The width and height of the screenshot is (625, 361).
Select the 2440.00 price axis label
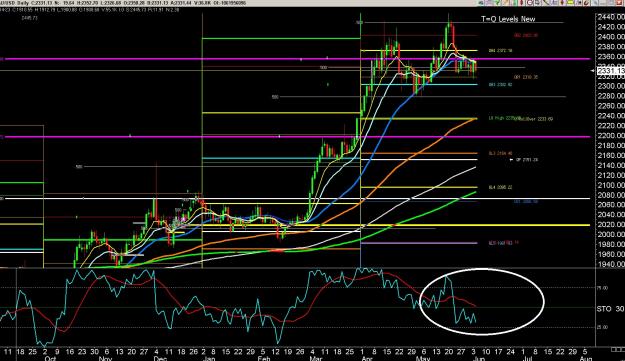(x=611, y=17)
